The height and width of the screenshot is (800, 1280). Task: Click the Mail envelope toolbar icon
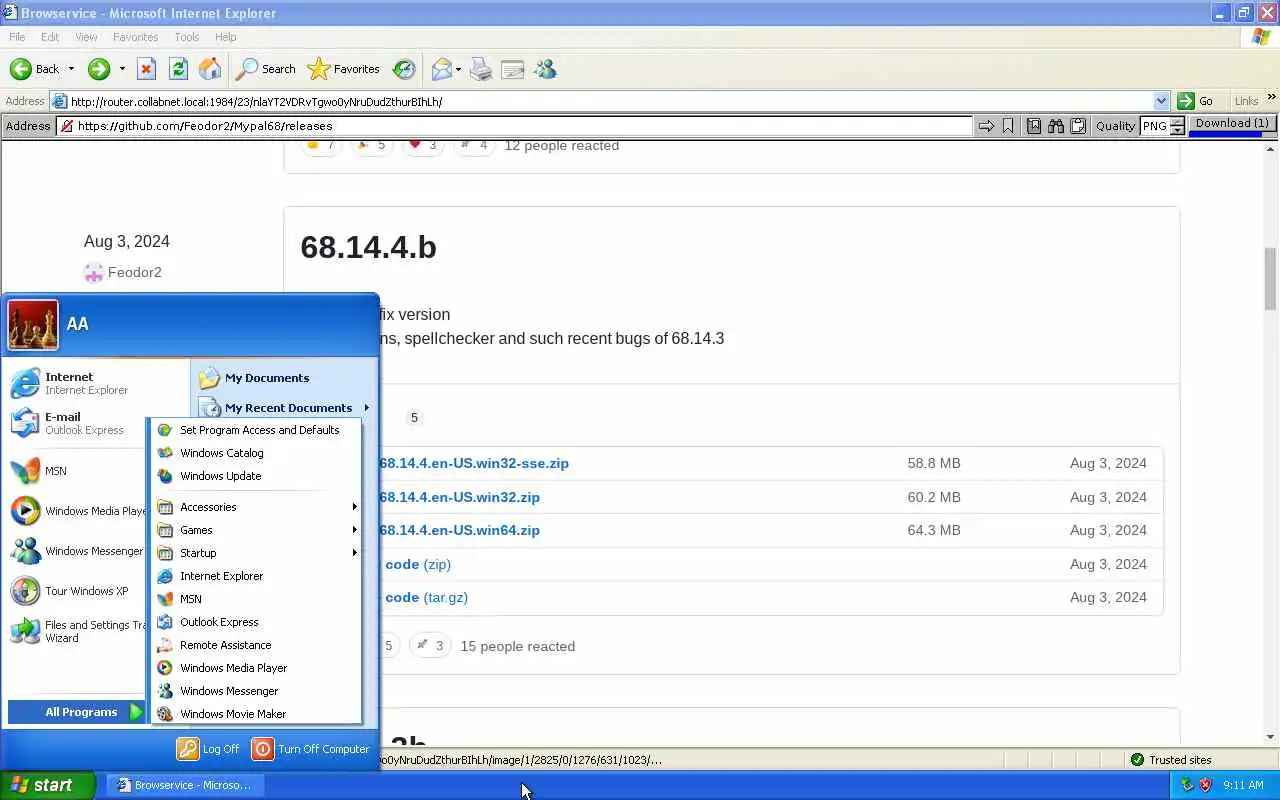click(441, 69)
